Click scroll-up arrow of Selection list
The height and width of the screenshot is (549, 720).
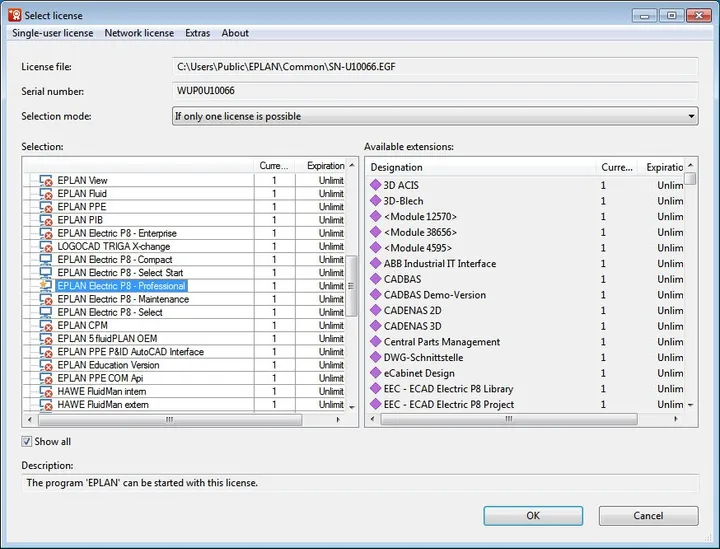pyautogui.click(x=352, y=165)
